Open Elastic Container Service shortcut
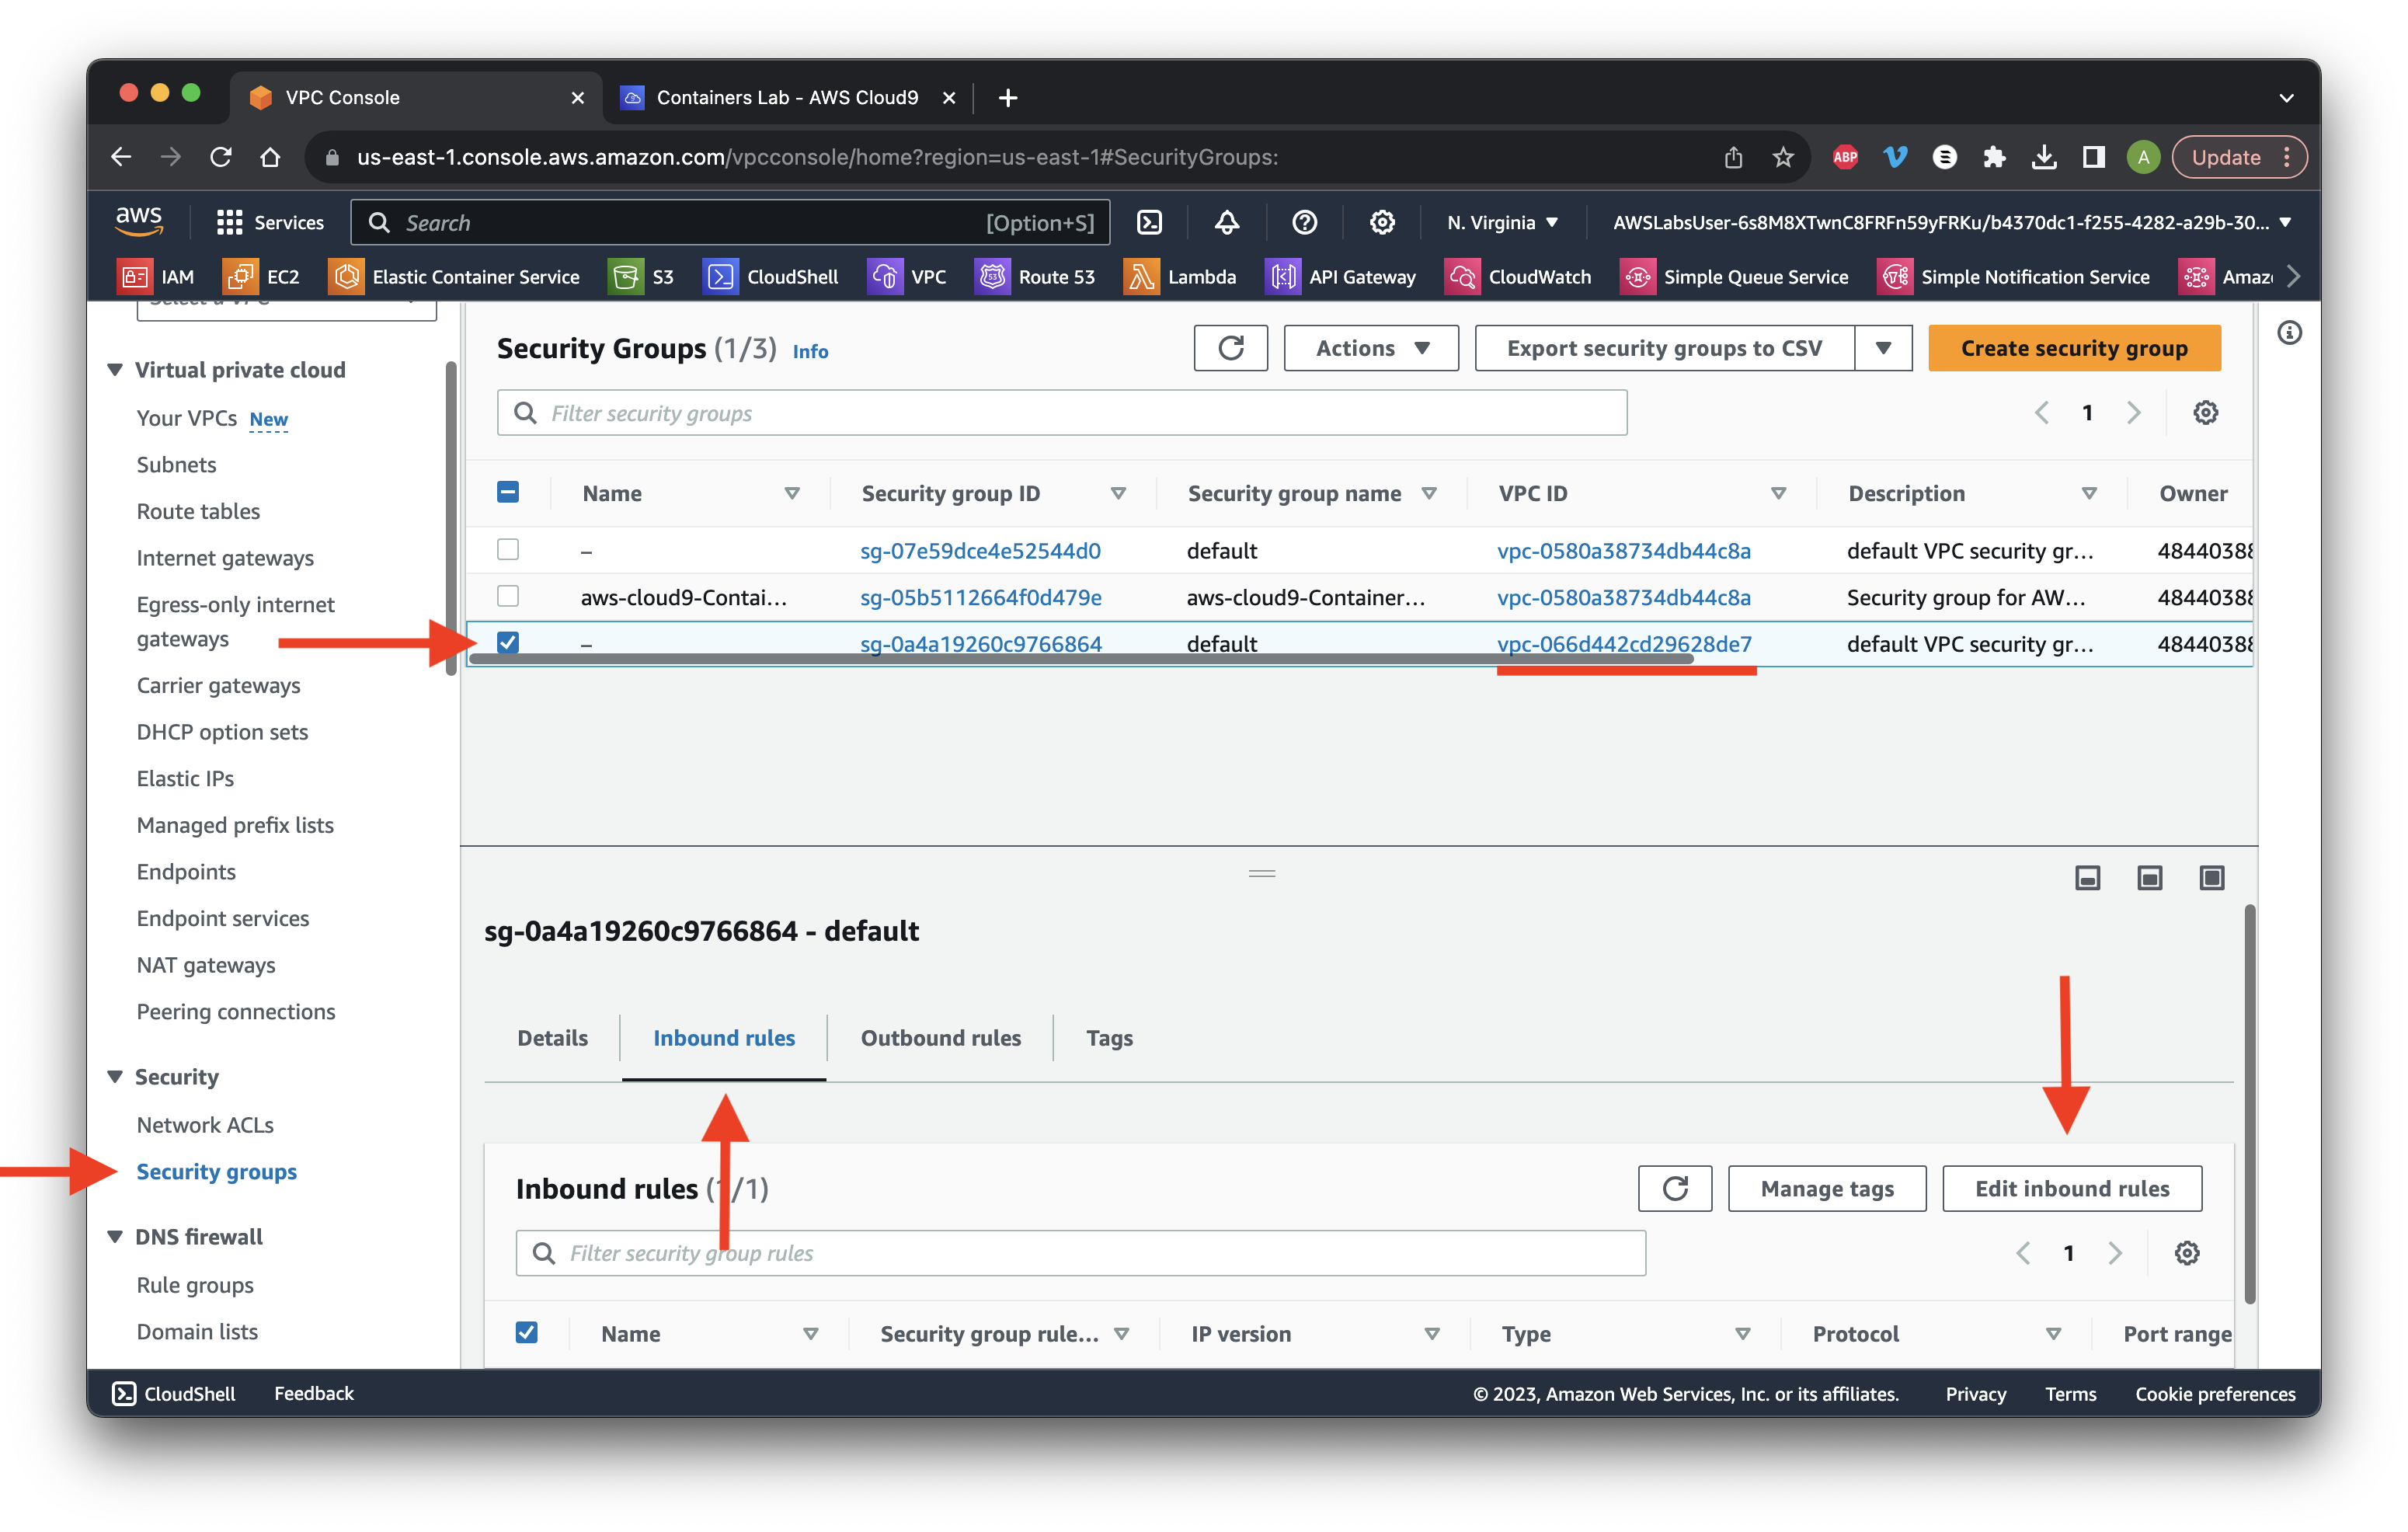2408x1532 pixels. click(454, 277)
